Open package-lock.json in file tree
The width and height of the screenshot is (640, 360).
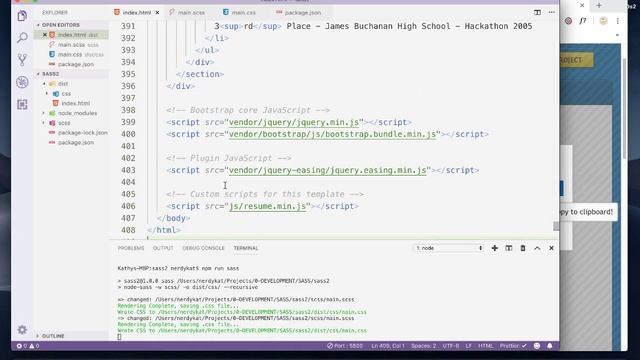tap(82, 133)
